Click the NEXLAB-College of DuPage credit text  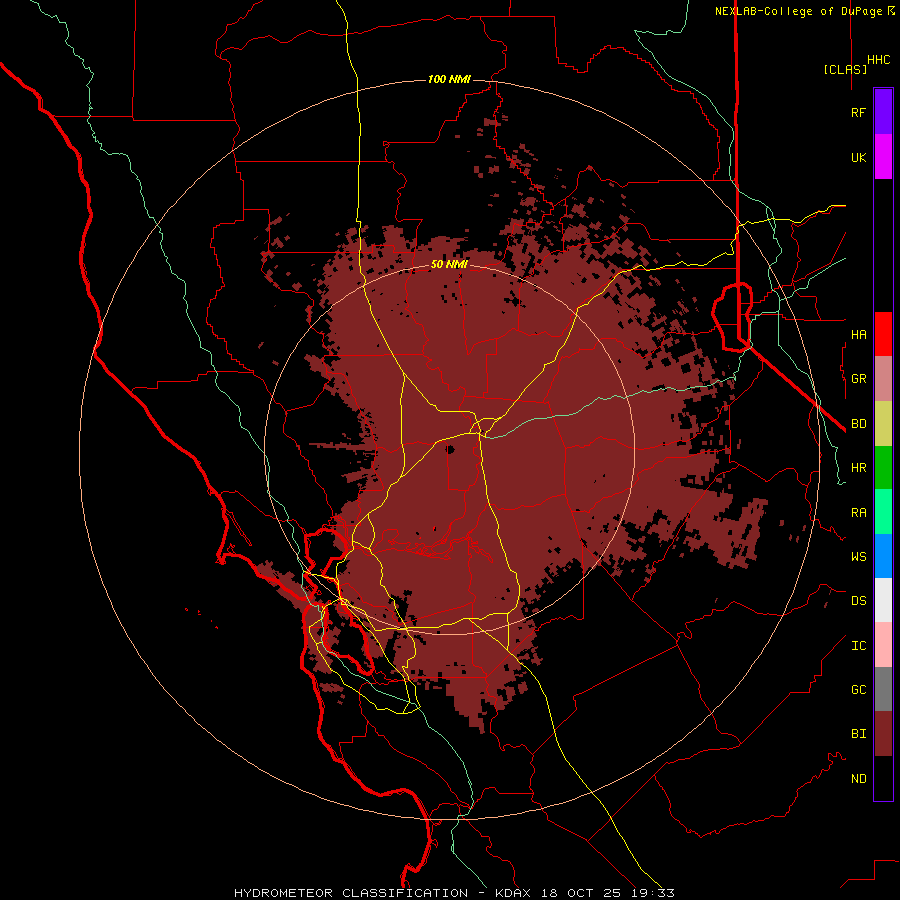(x=798, y=11)
